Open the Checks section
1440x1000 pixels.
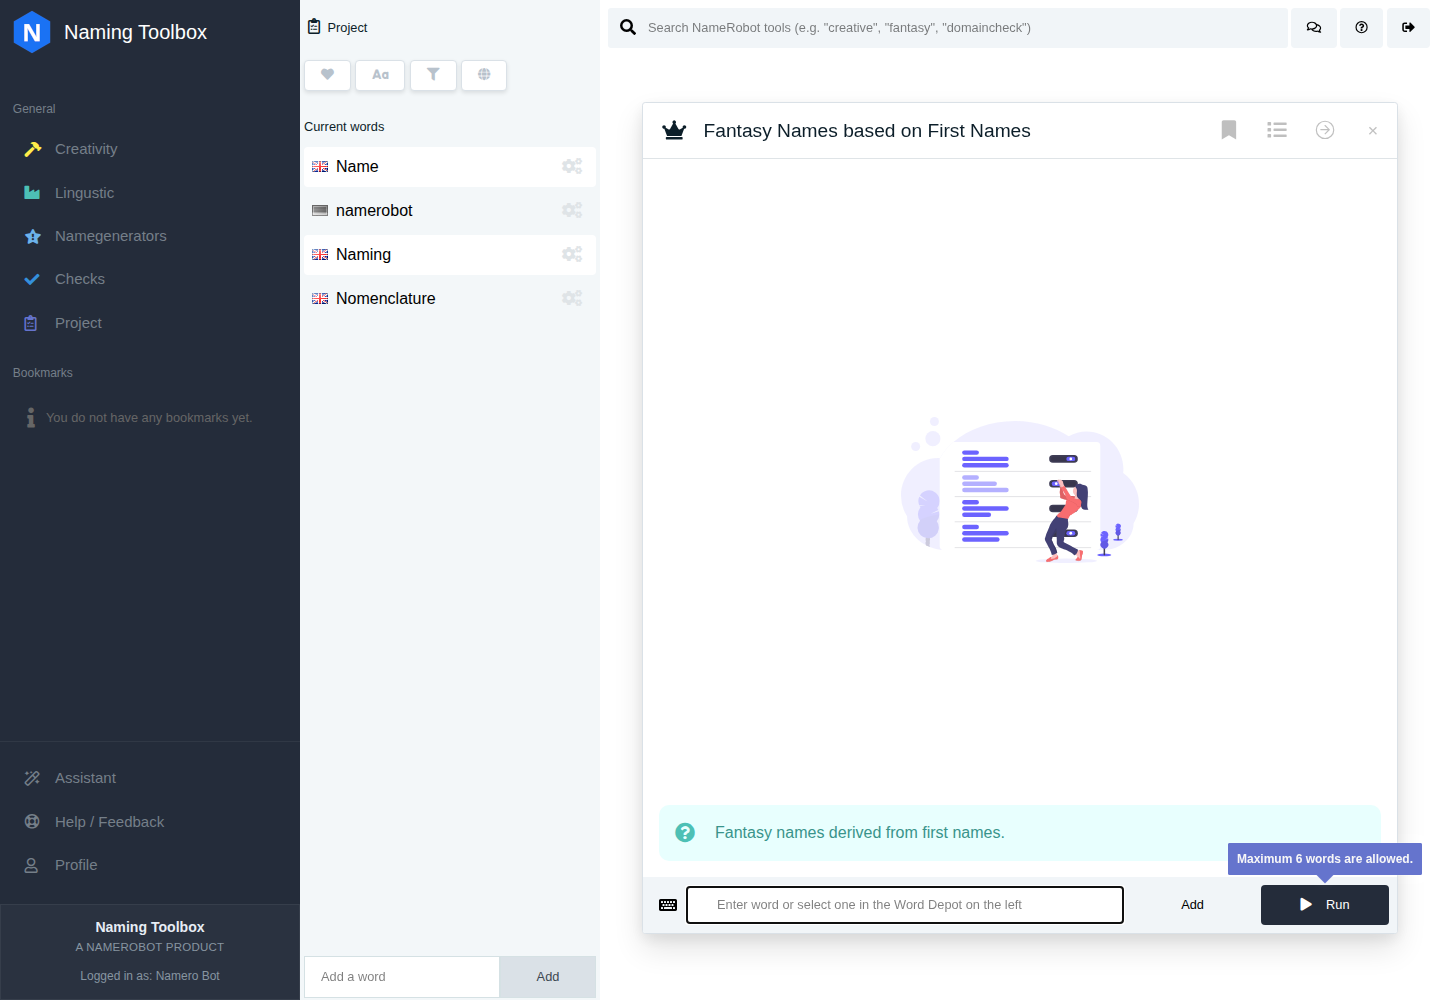tap(80, 279)
